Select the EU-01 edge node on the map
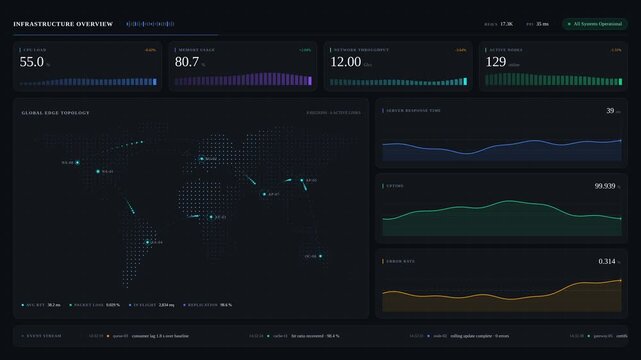This screenshot has height=360, width=641. 202,159
